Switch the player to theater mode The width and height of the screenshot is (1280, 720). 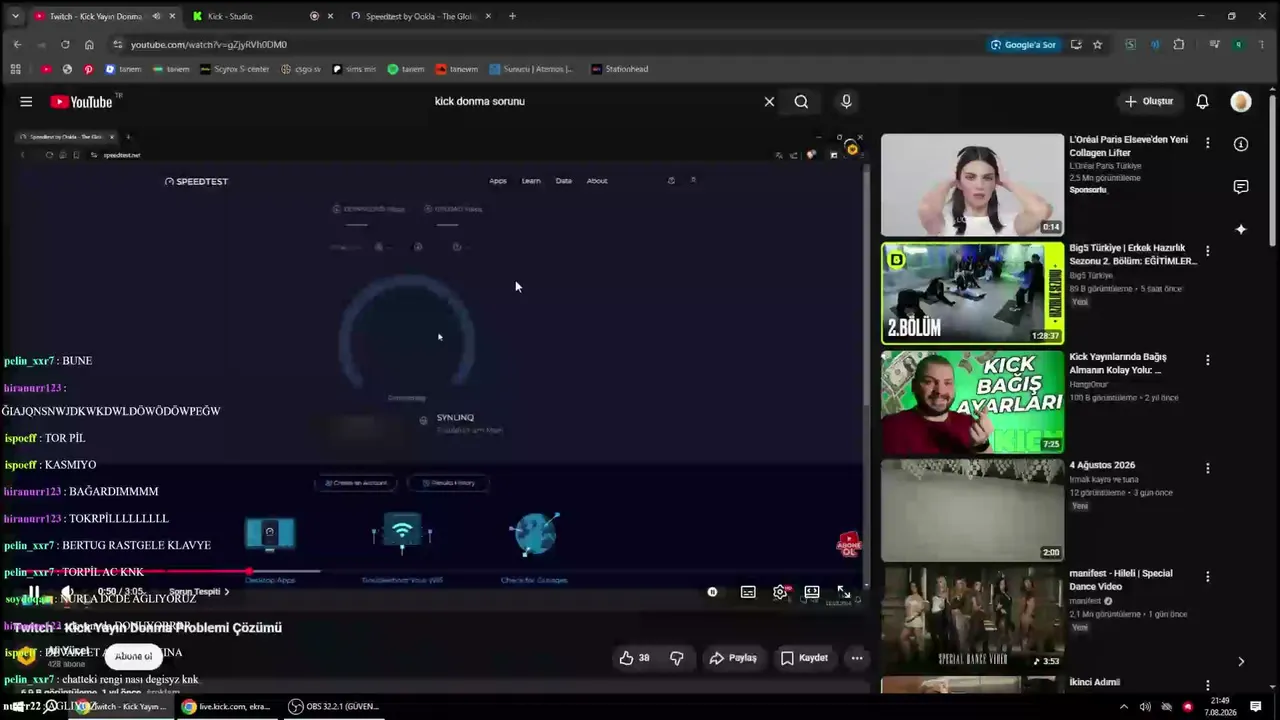click(812, 592)
